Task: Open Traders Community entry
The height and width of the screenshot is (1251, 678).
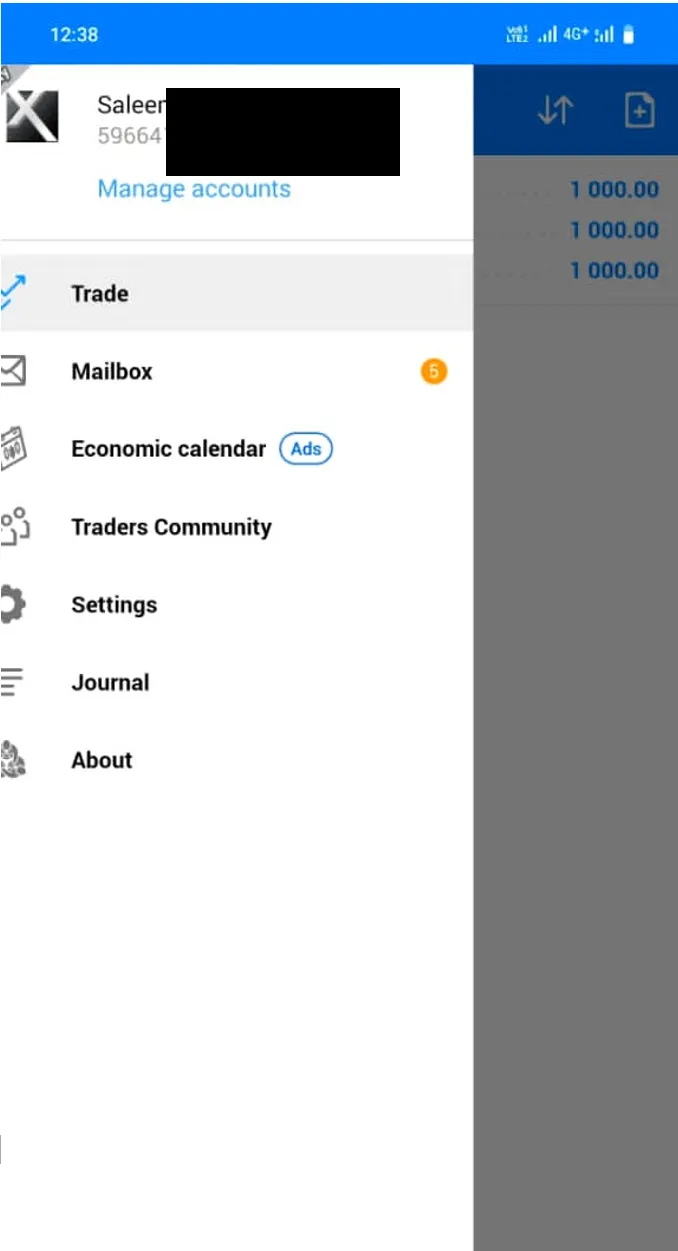Action: point(236,527)
